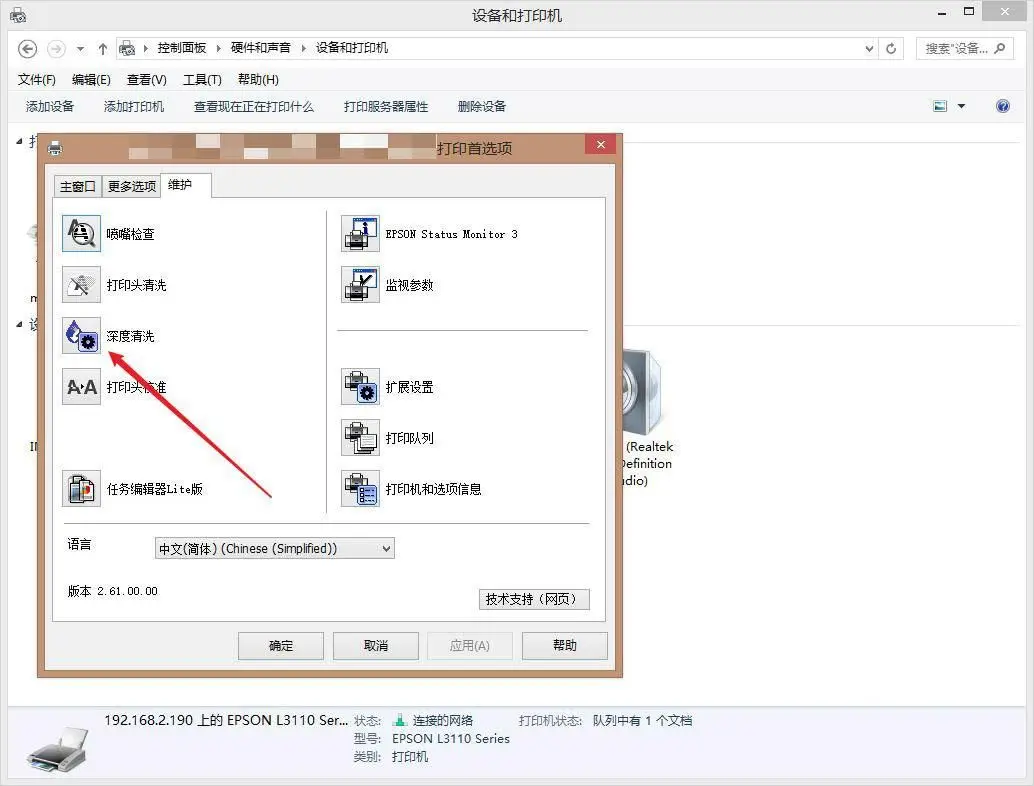Switch to the 主窗口 tab
The width and height of the screenshot is (1034, 786).
(x=78, y=187)
